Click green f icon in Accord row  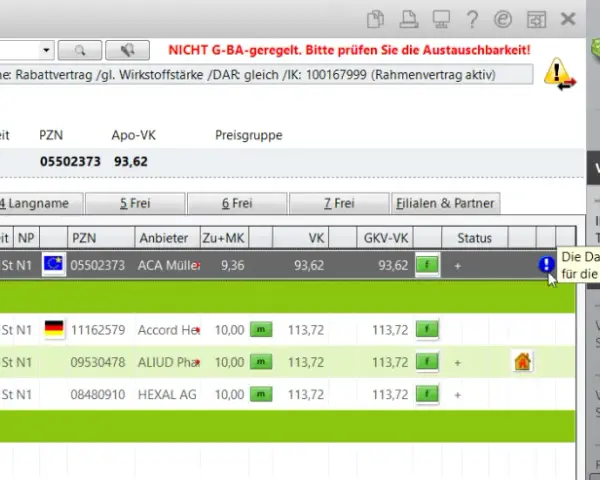point(427,329)
